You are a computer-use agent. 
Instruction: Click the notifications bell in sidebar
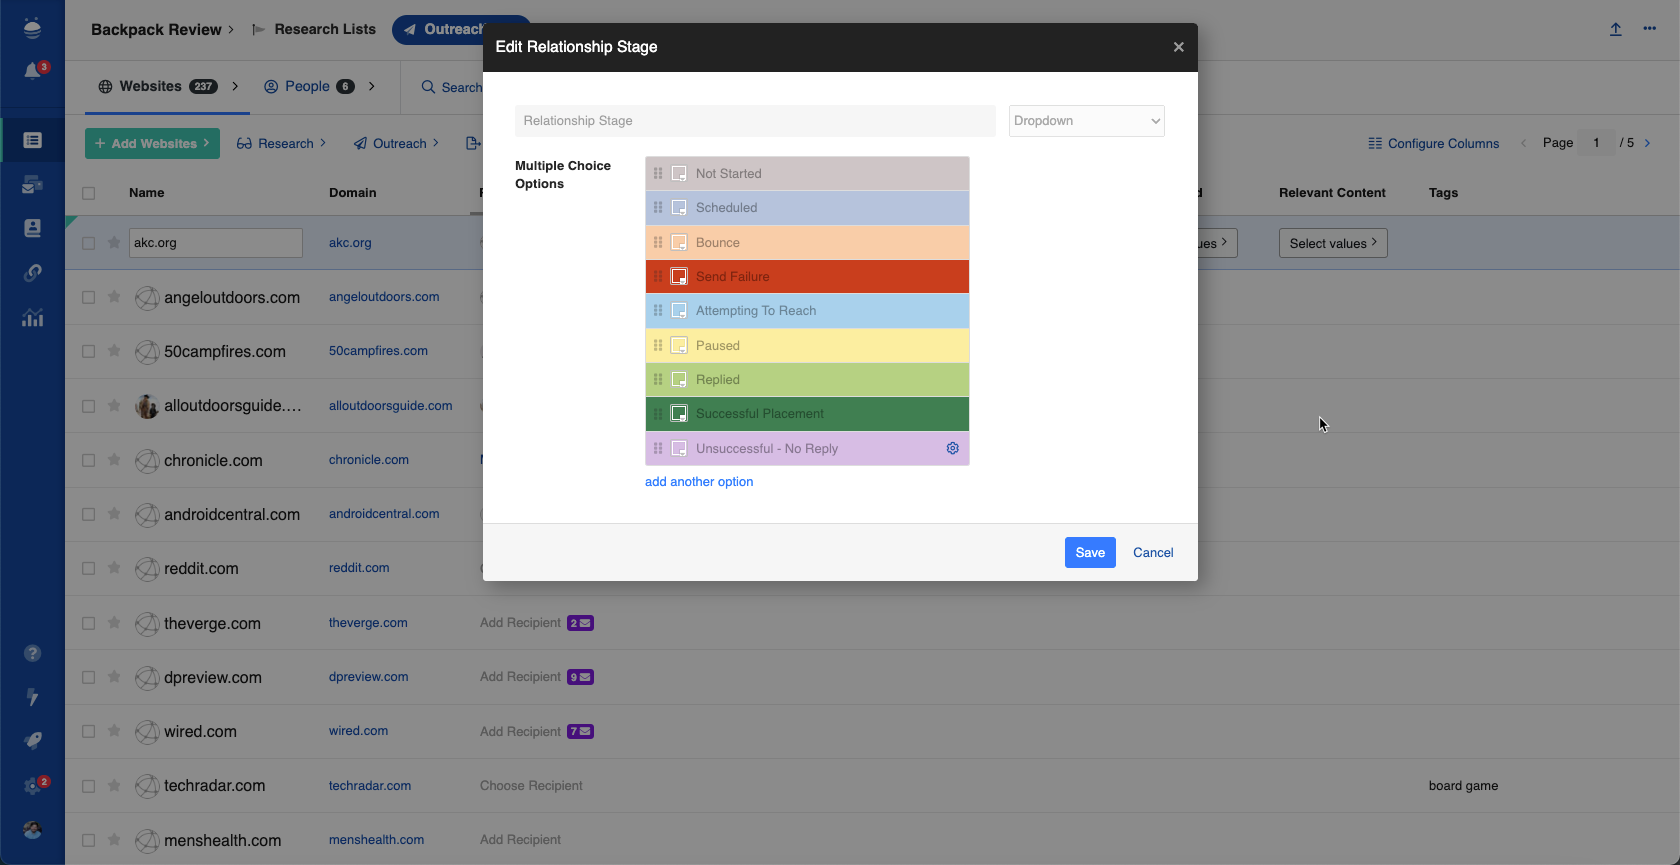coord(33,71)
